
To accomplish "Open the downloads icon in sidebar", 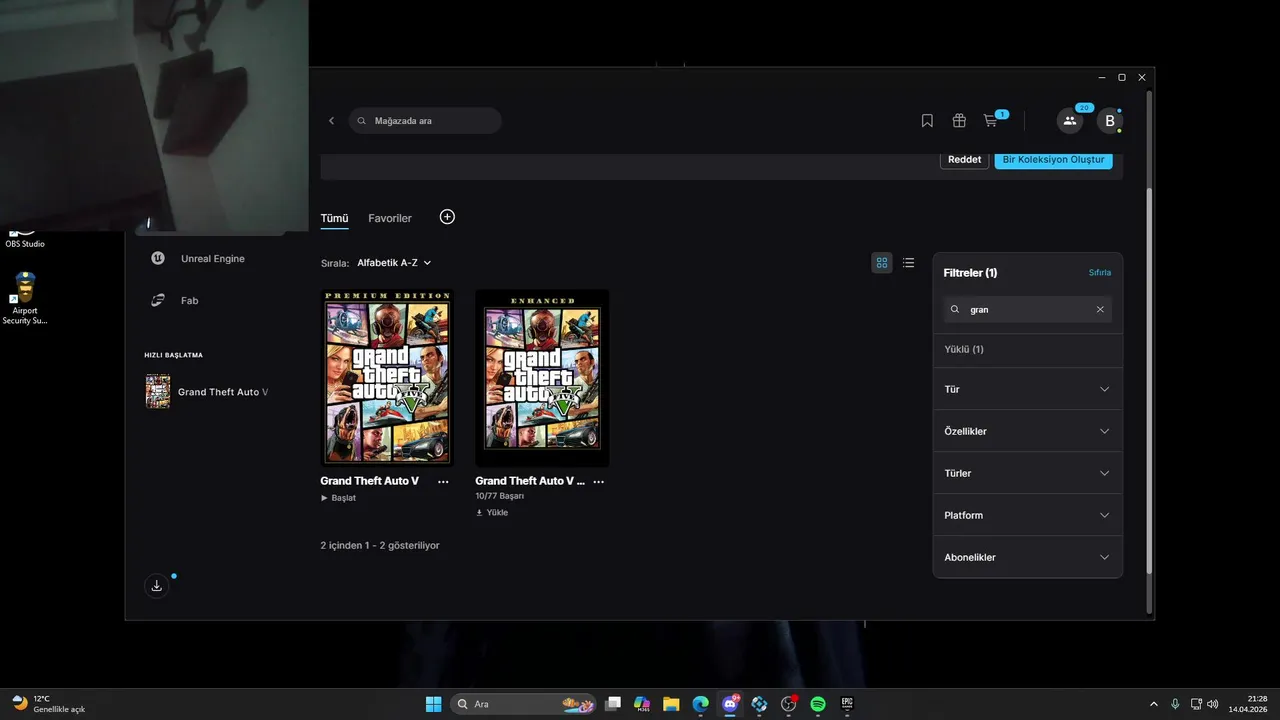I will click(x=156, y=586).
